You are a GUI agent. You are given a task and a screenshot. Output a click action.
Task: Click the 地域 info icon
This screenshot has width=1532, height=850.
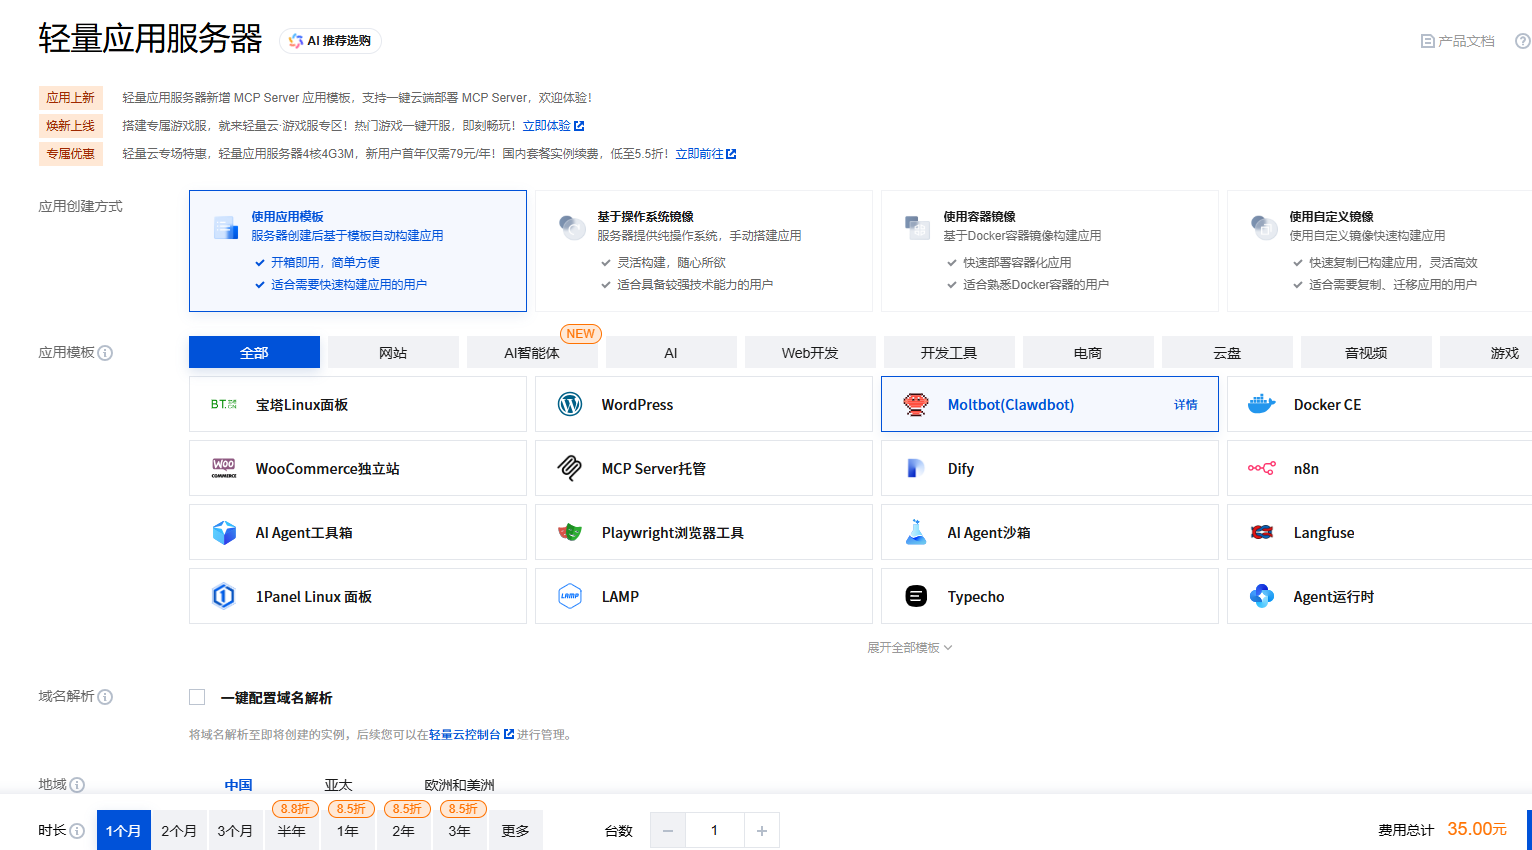[x=77, y=785]
